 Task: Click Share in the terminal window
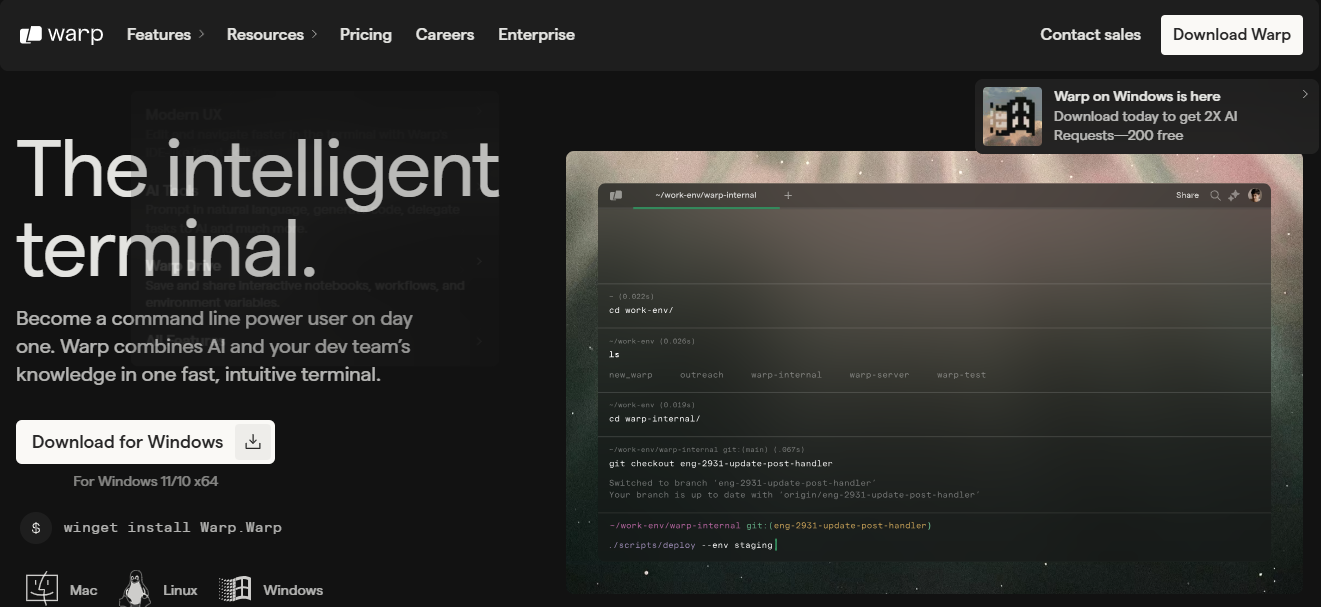click(1187, 195)
